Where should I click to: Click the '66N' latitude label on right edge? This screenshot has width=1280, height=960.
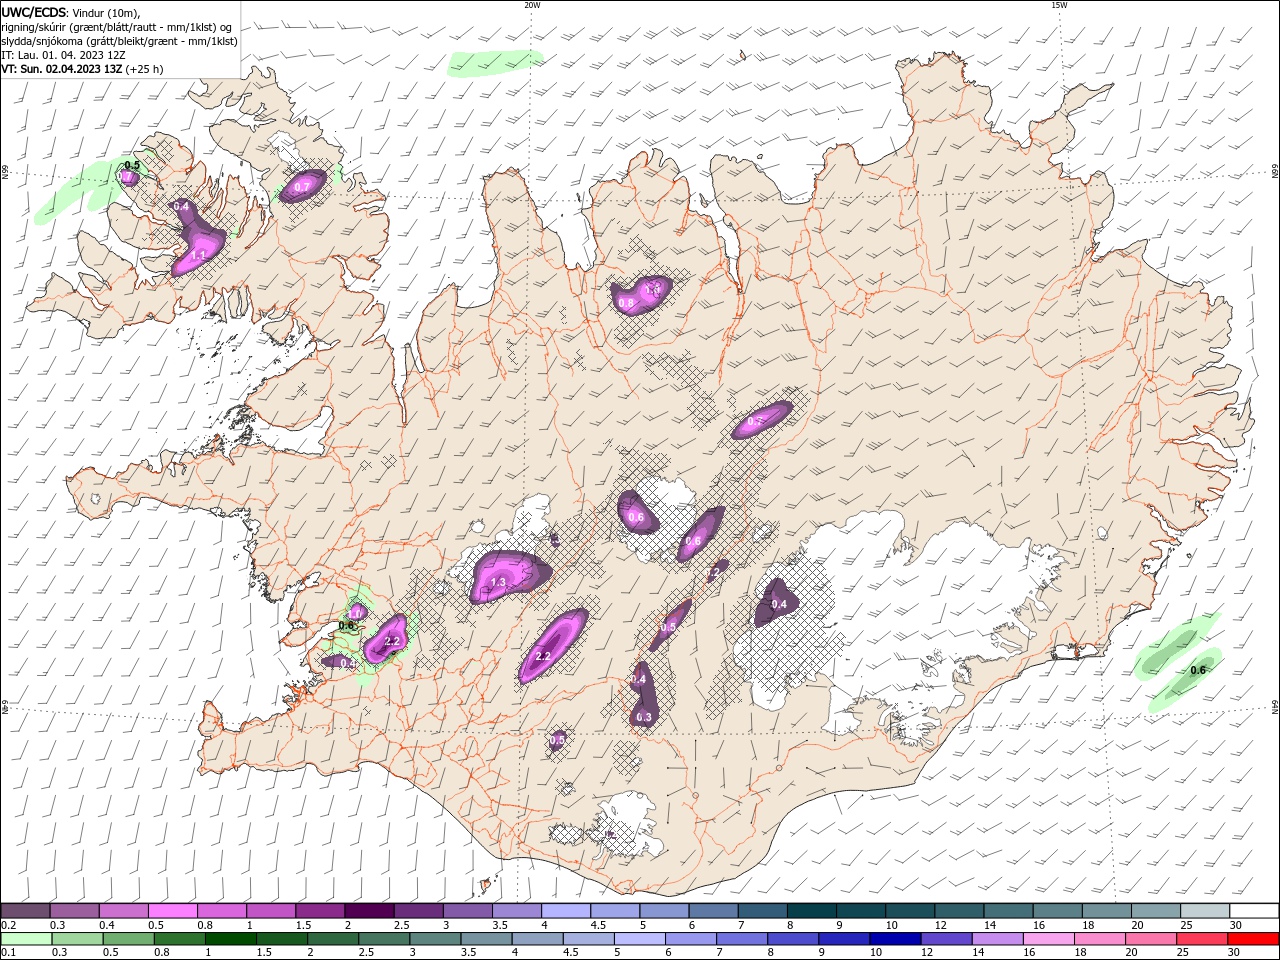[1275, 173]
